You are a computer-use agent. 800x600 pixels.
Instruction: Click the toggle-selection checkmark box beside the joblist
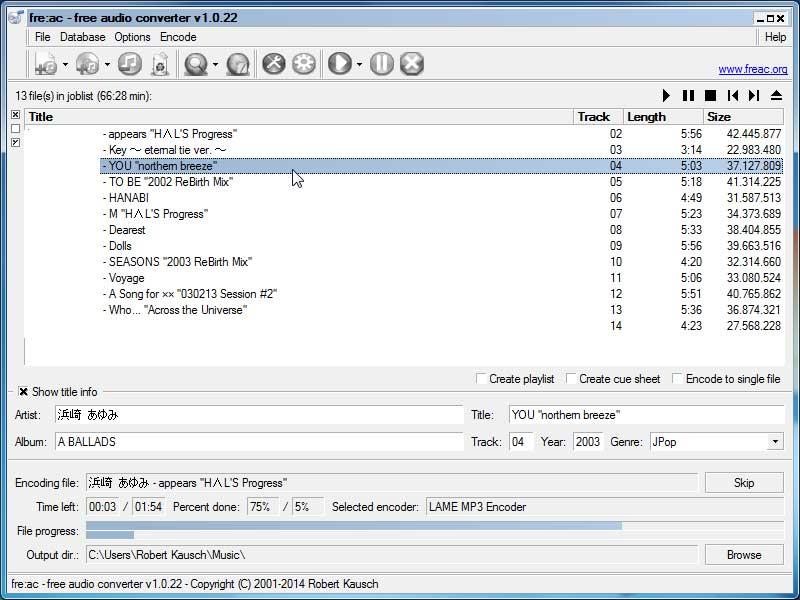[15, 143]
